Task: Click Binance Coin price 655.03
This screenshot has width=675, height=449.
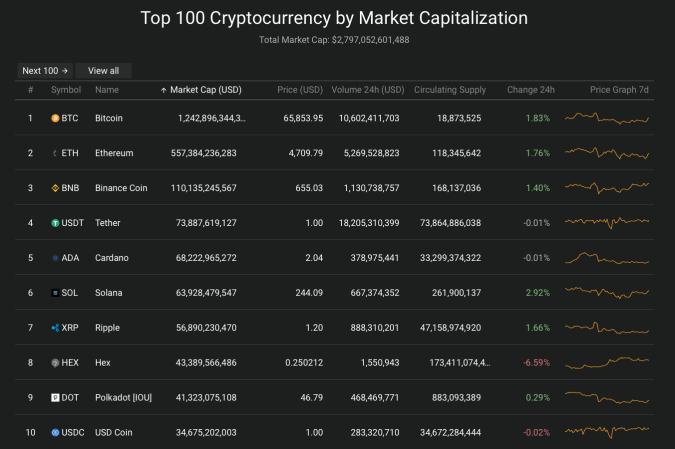Action: [309, 188]
